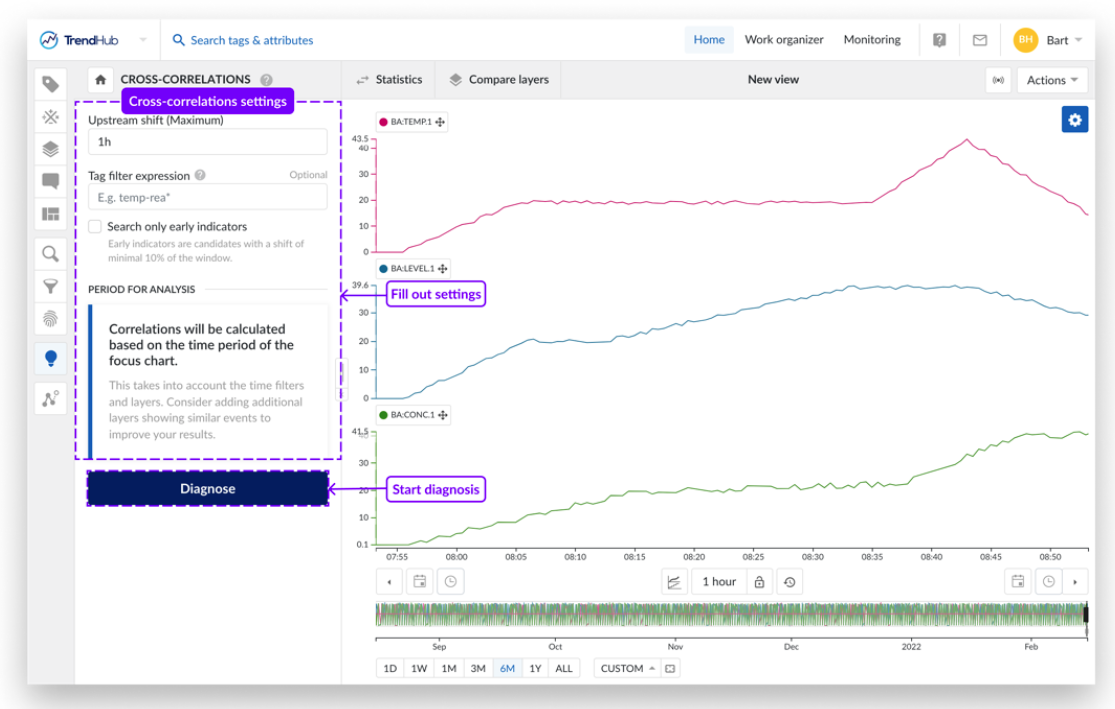
Task: Open the search magnifier sidebar icon
Action: tap(50, 254)
